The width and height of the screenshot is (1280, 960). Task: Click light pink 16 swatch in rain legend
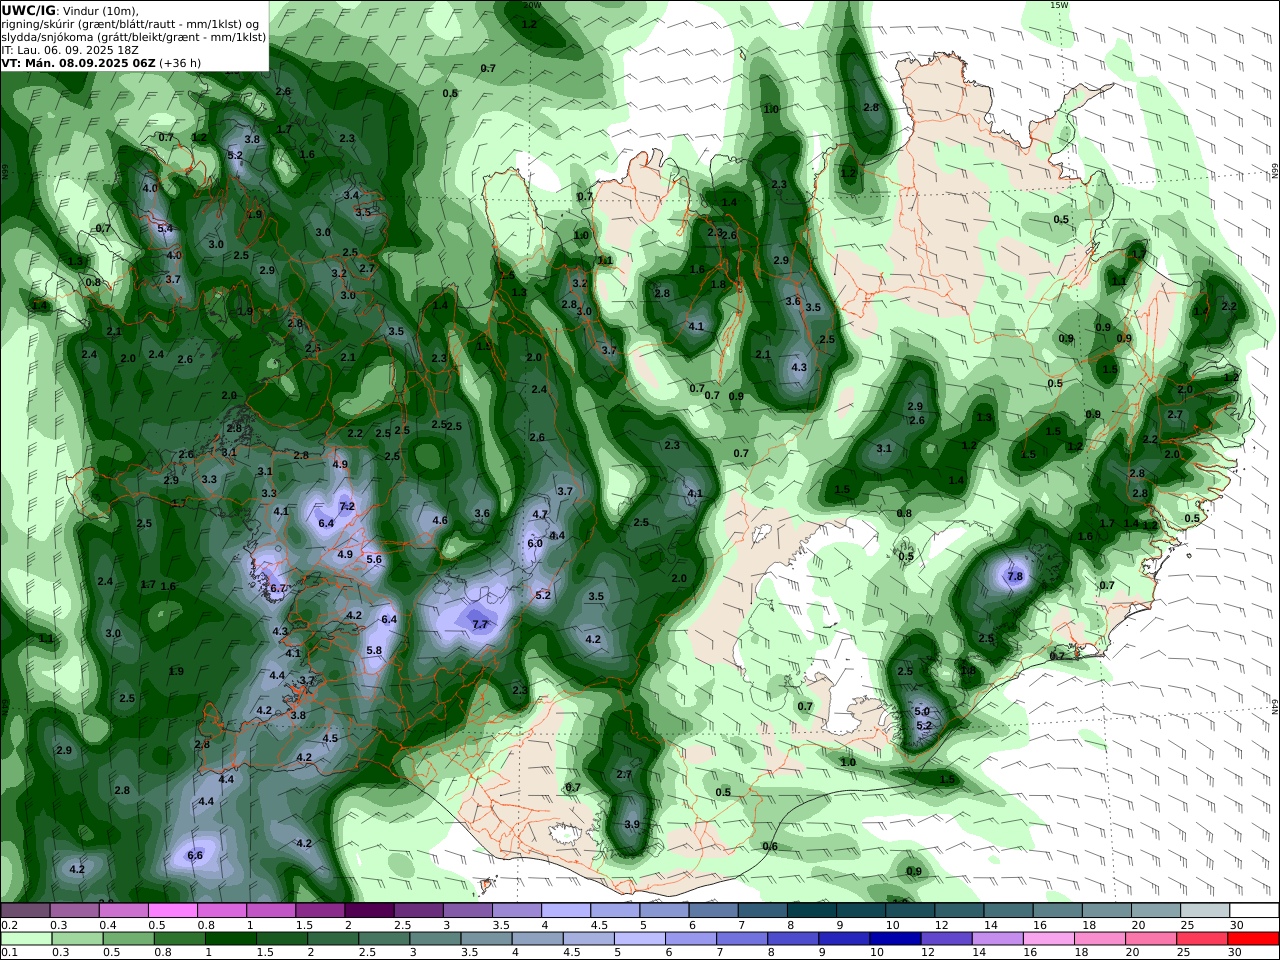click(1048, 939)
